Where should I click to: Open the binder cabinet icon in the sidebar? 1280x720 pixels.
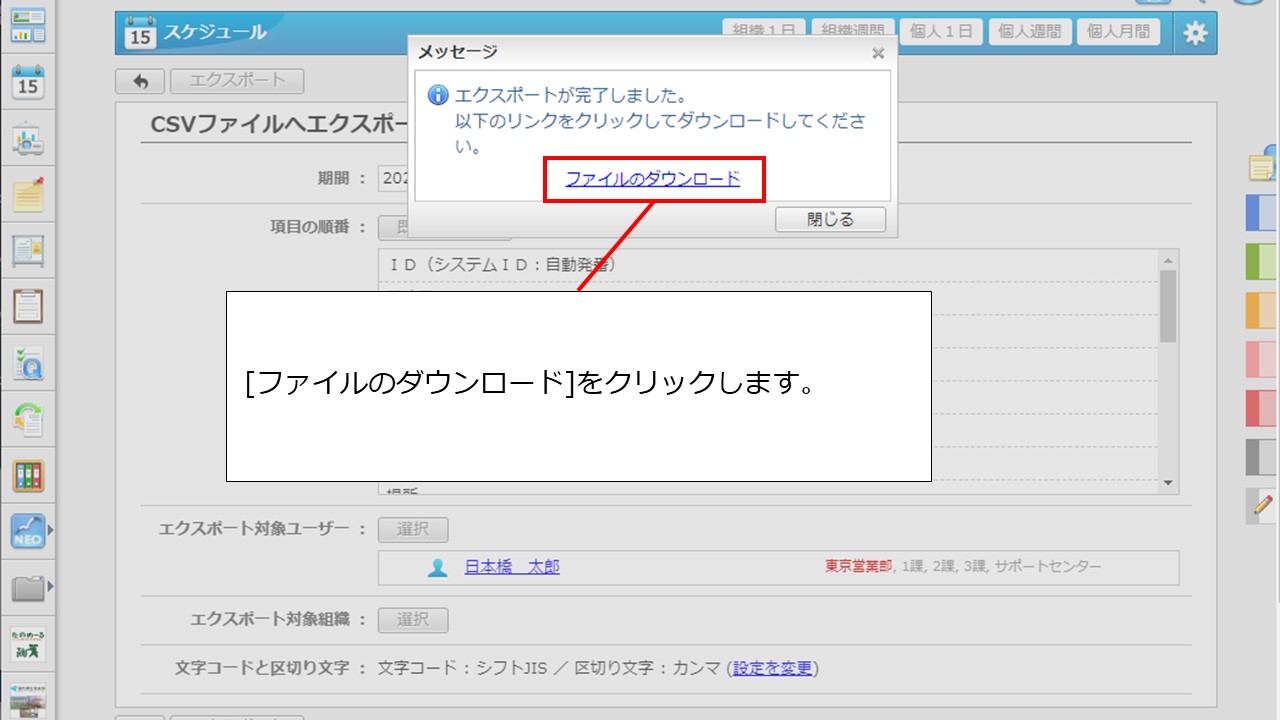pyautogui.click(x=28, y=475)
